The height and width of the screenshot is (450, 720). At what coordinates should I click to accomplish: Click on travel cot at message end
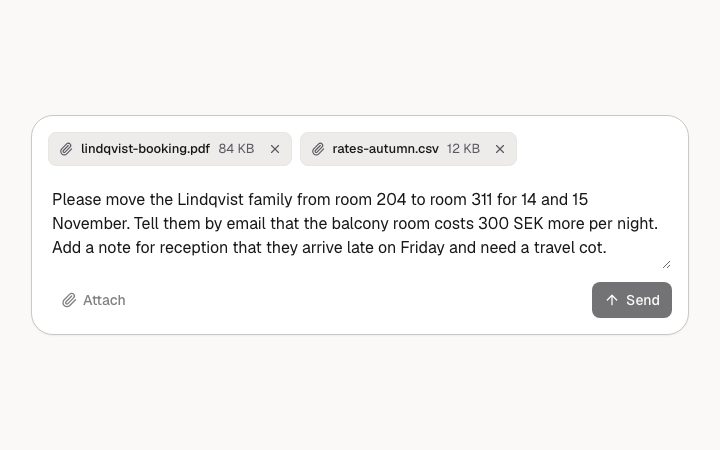(x=570, y=248)
